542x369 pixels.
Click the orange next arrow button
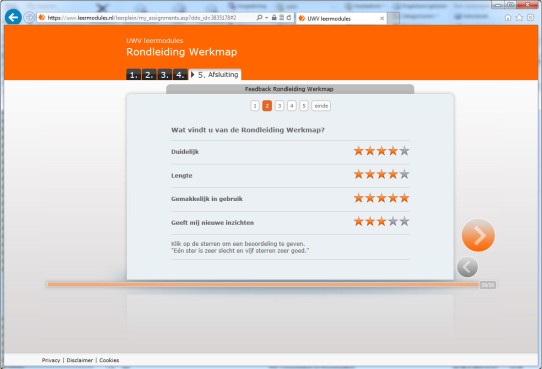tap(478, 235)
